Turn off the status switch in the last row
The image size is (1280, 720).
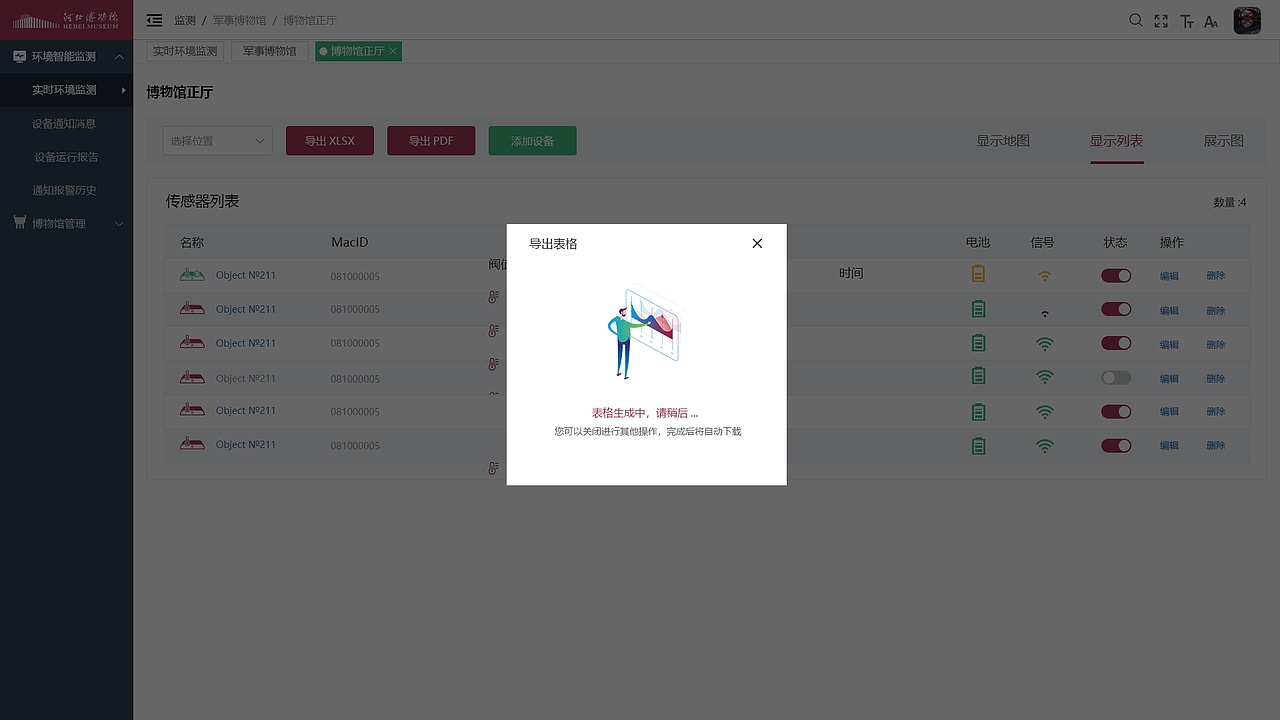pos(1116,445)
